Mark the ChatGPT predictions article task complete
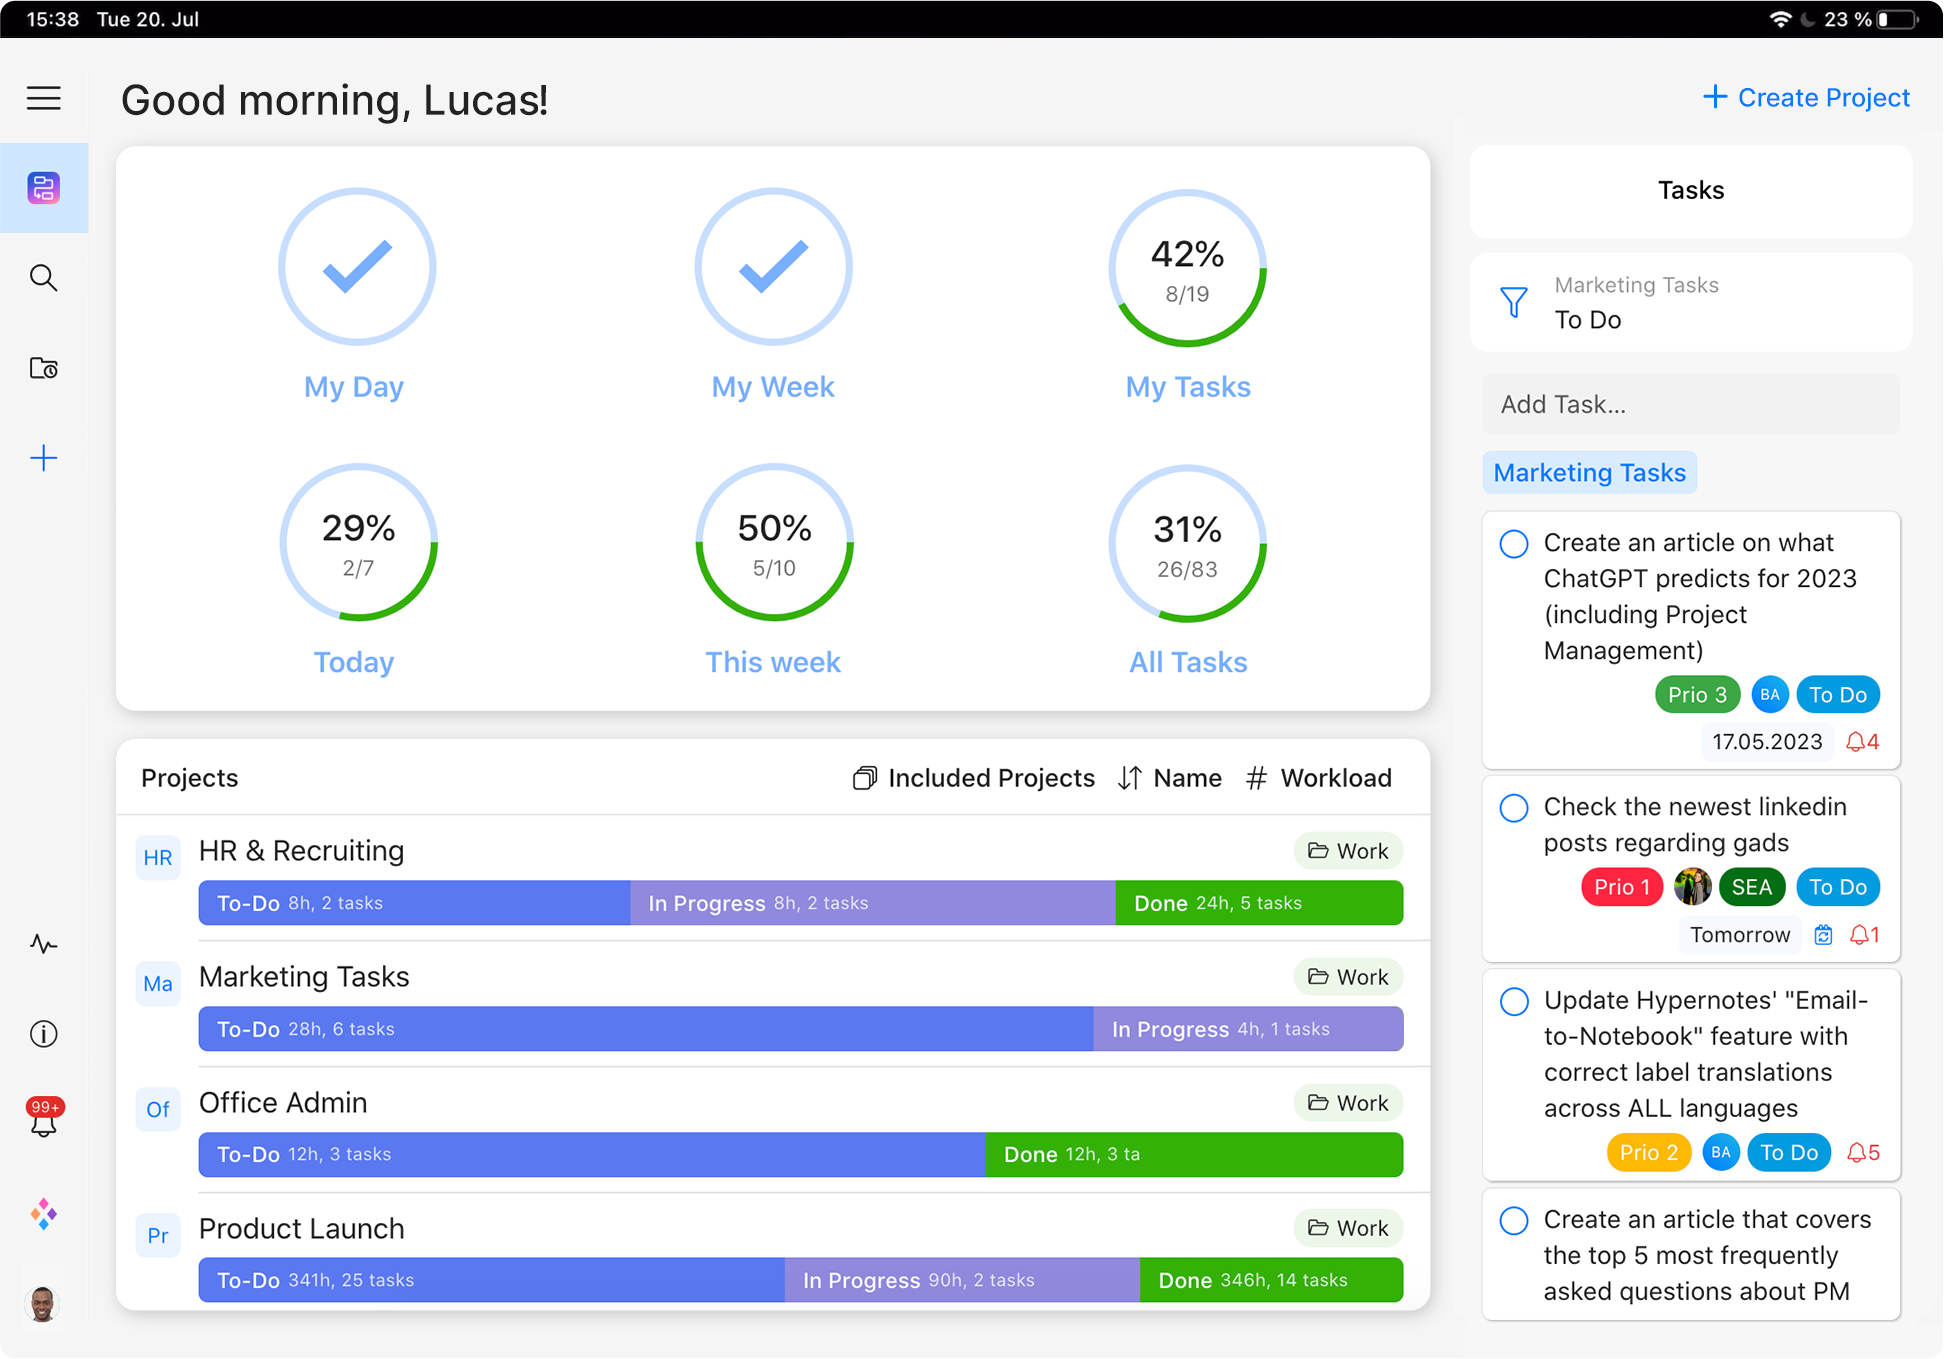 1514,544
